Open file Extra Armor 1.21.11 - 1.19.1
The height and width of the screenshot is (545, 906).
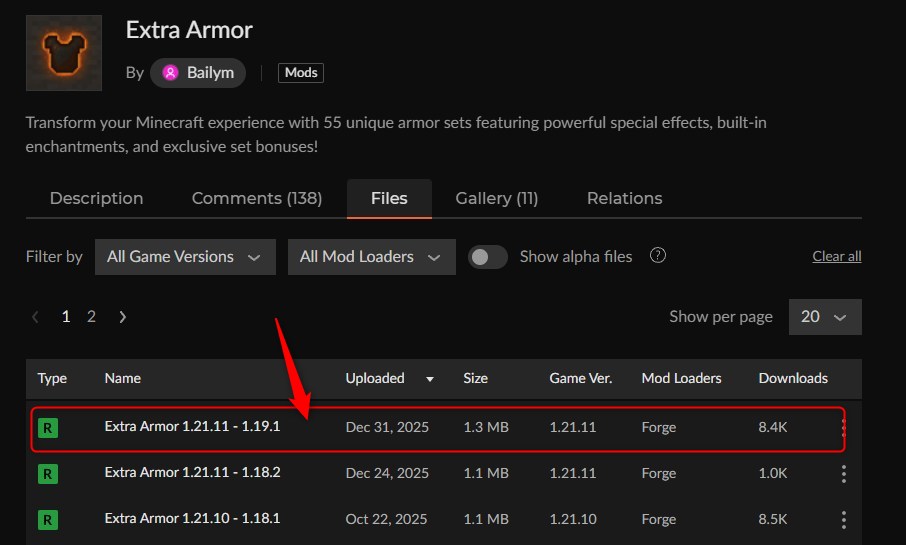(x=192, y=427)
